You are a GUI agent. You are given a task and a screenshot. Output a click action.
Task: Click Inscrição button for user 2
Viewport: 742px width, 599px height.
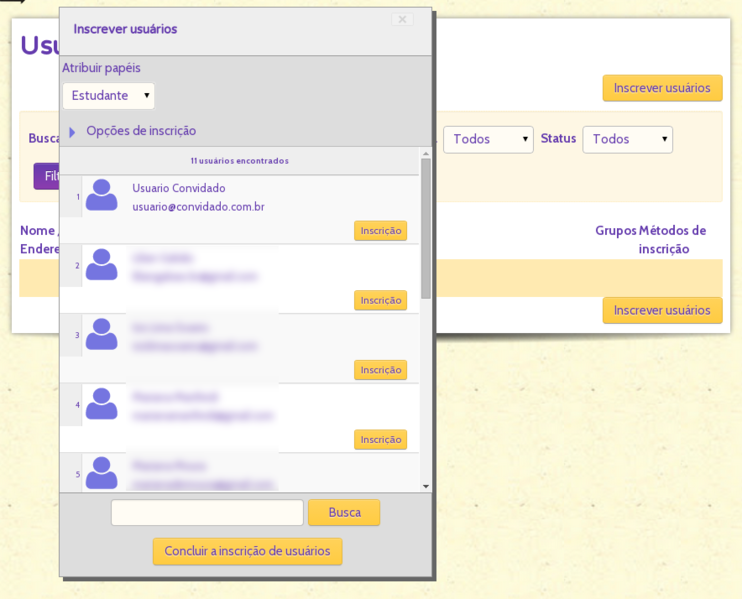pyautogui.click(x=380, y=300)
